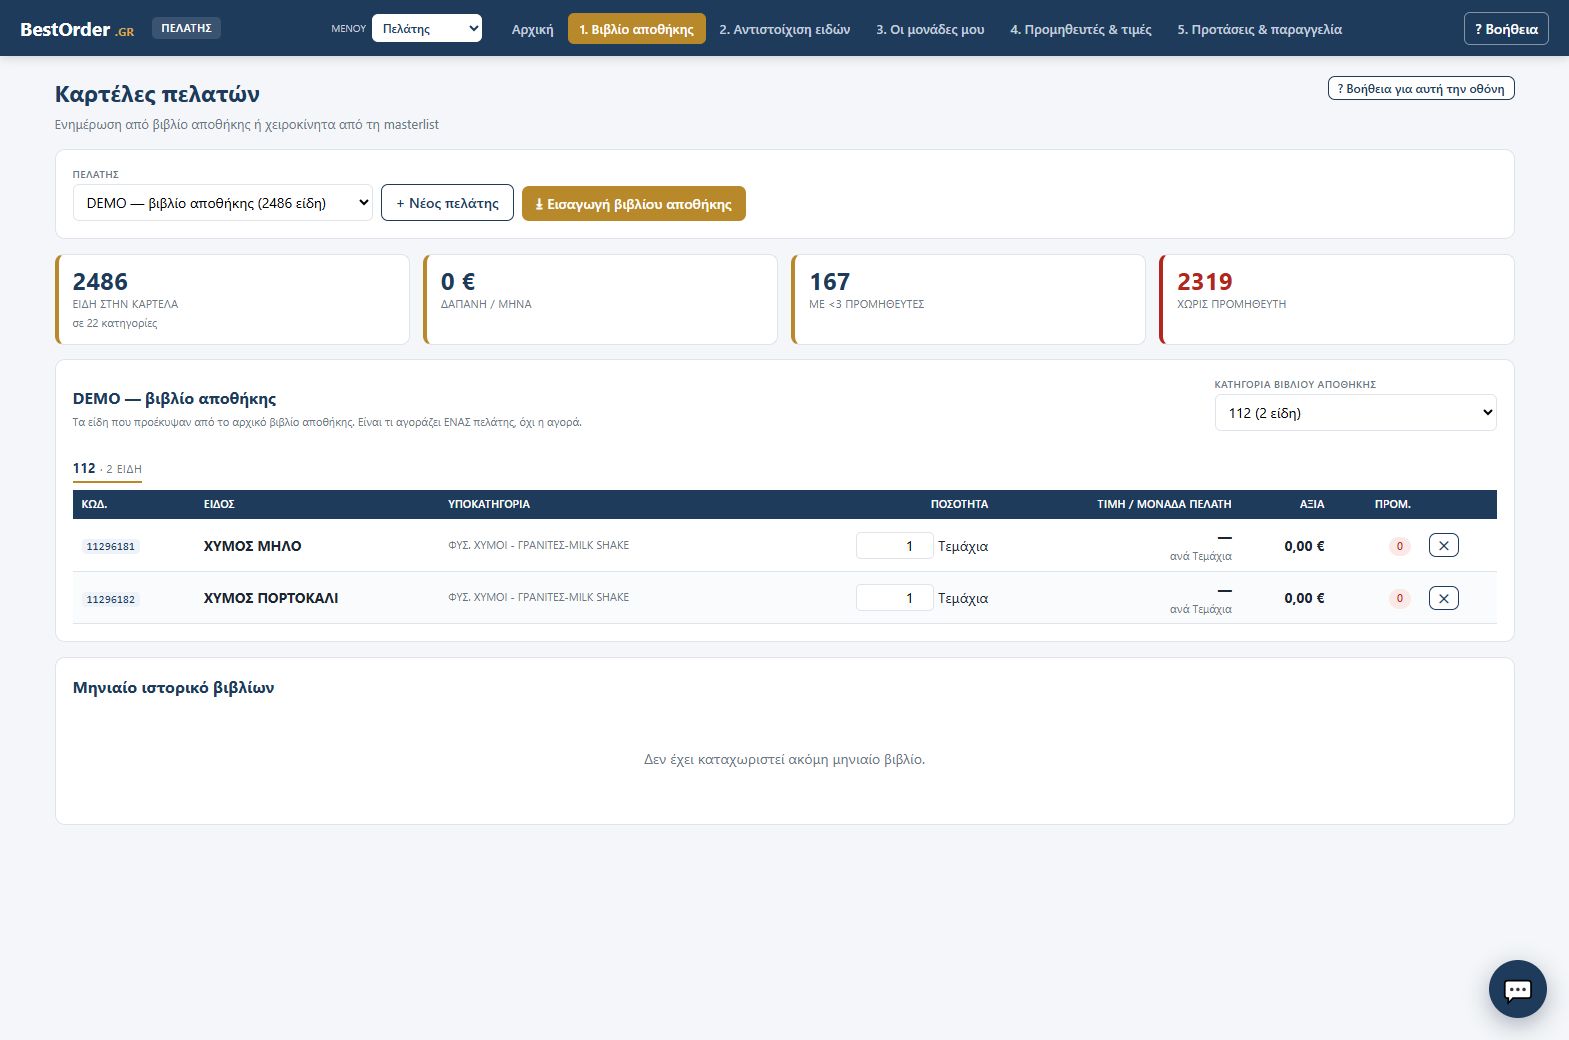1569x1040 pixels.
Task: Open Βοήθεια για αυτή την οθόνη
Action: [1421, 89]
